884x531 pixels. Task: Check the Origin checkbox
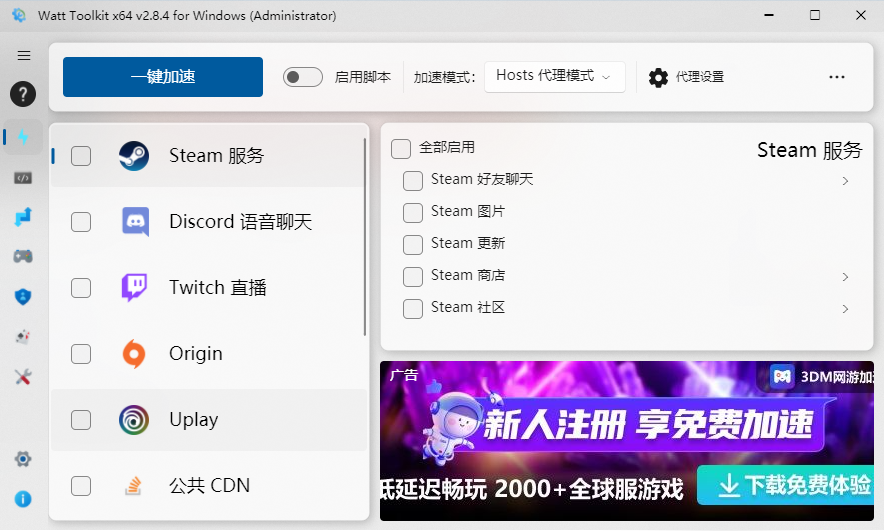[81, 354]
